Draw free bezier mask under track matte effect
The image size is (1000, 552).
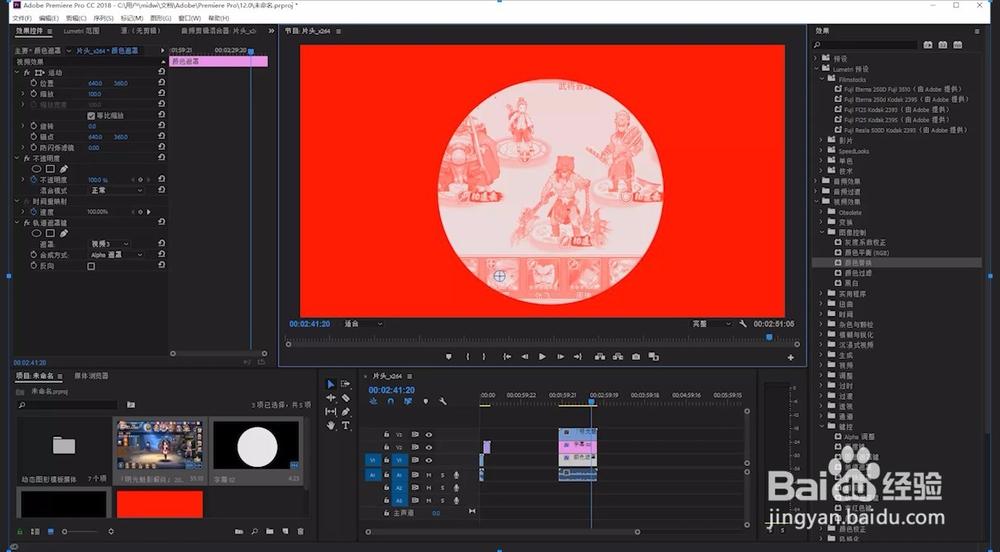[x=64, y=233]
